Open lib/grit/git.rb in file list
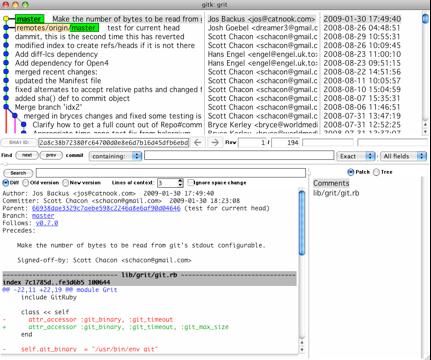This screenshot has height=360, width=431. pyautogui.click(x=336, y=193)
